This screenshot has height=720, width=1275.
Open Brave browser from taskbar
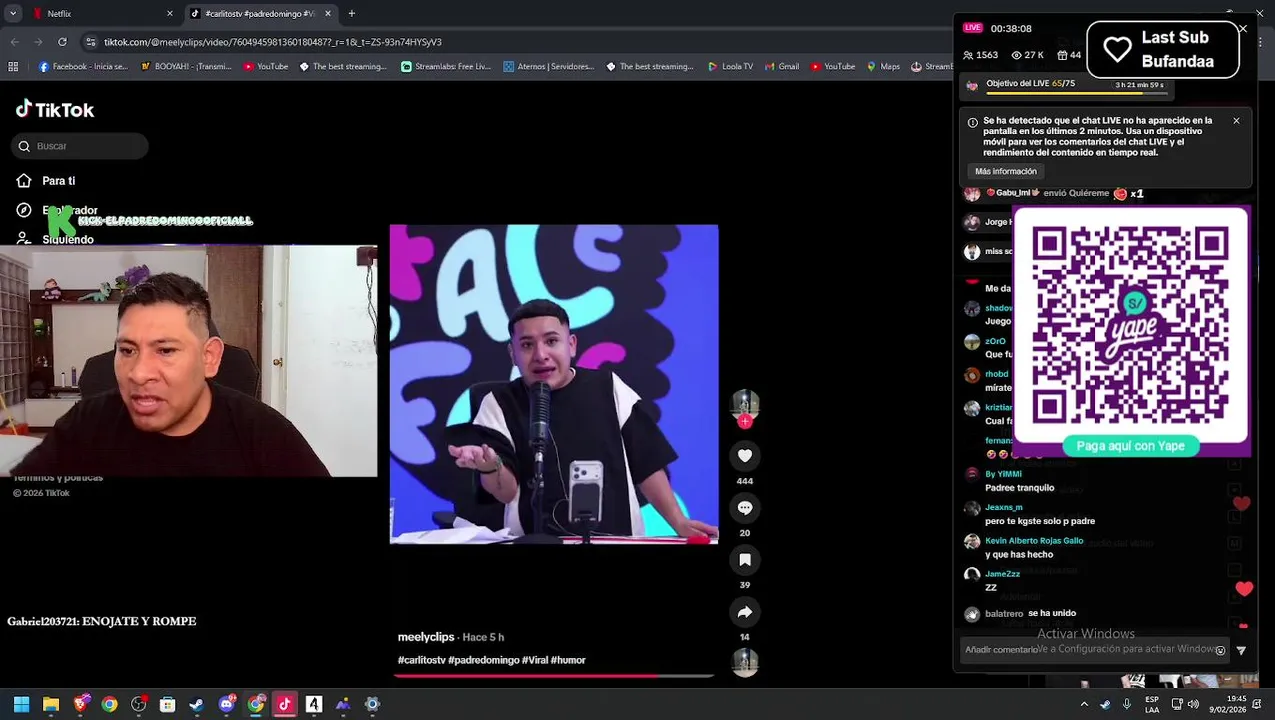tap(80, 704)
